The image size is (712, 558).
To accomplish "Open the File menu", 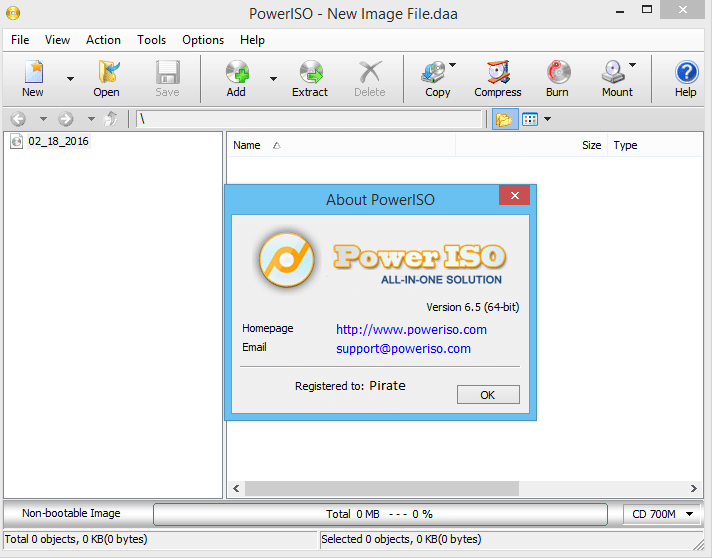I will (20, 40).
